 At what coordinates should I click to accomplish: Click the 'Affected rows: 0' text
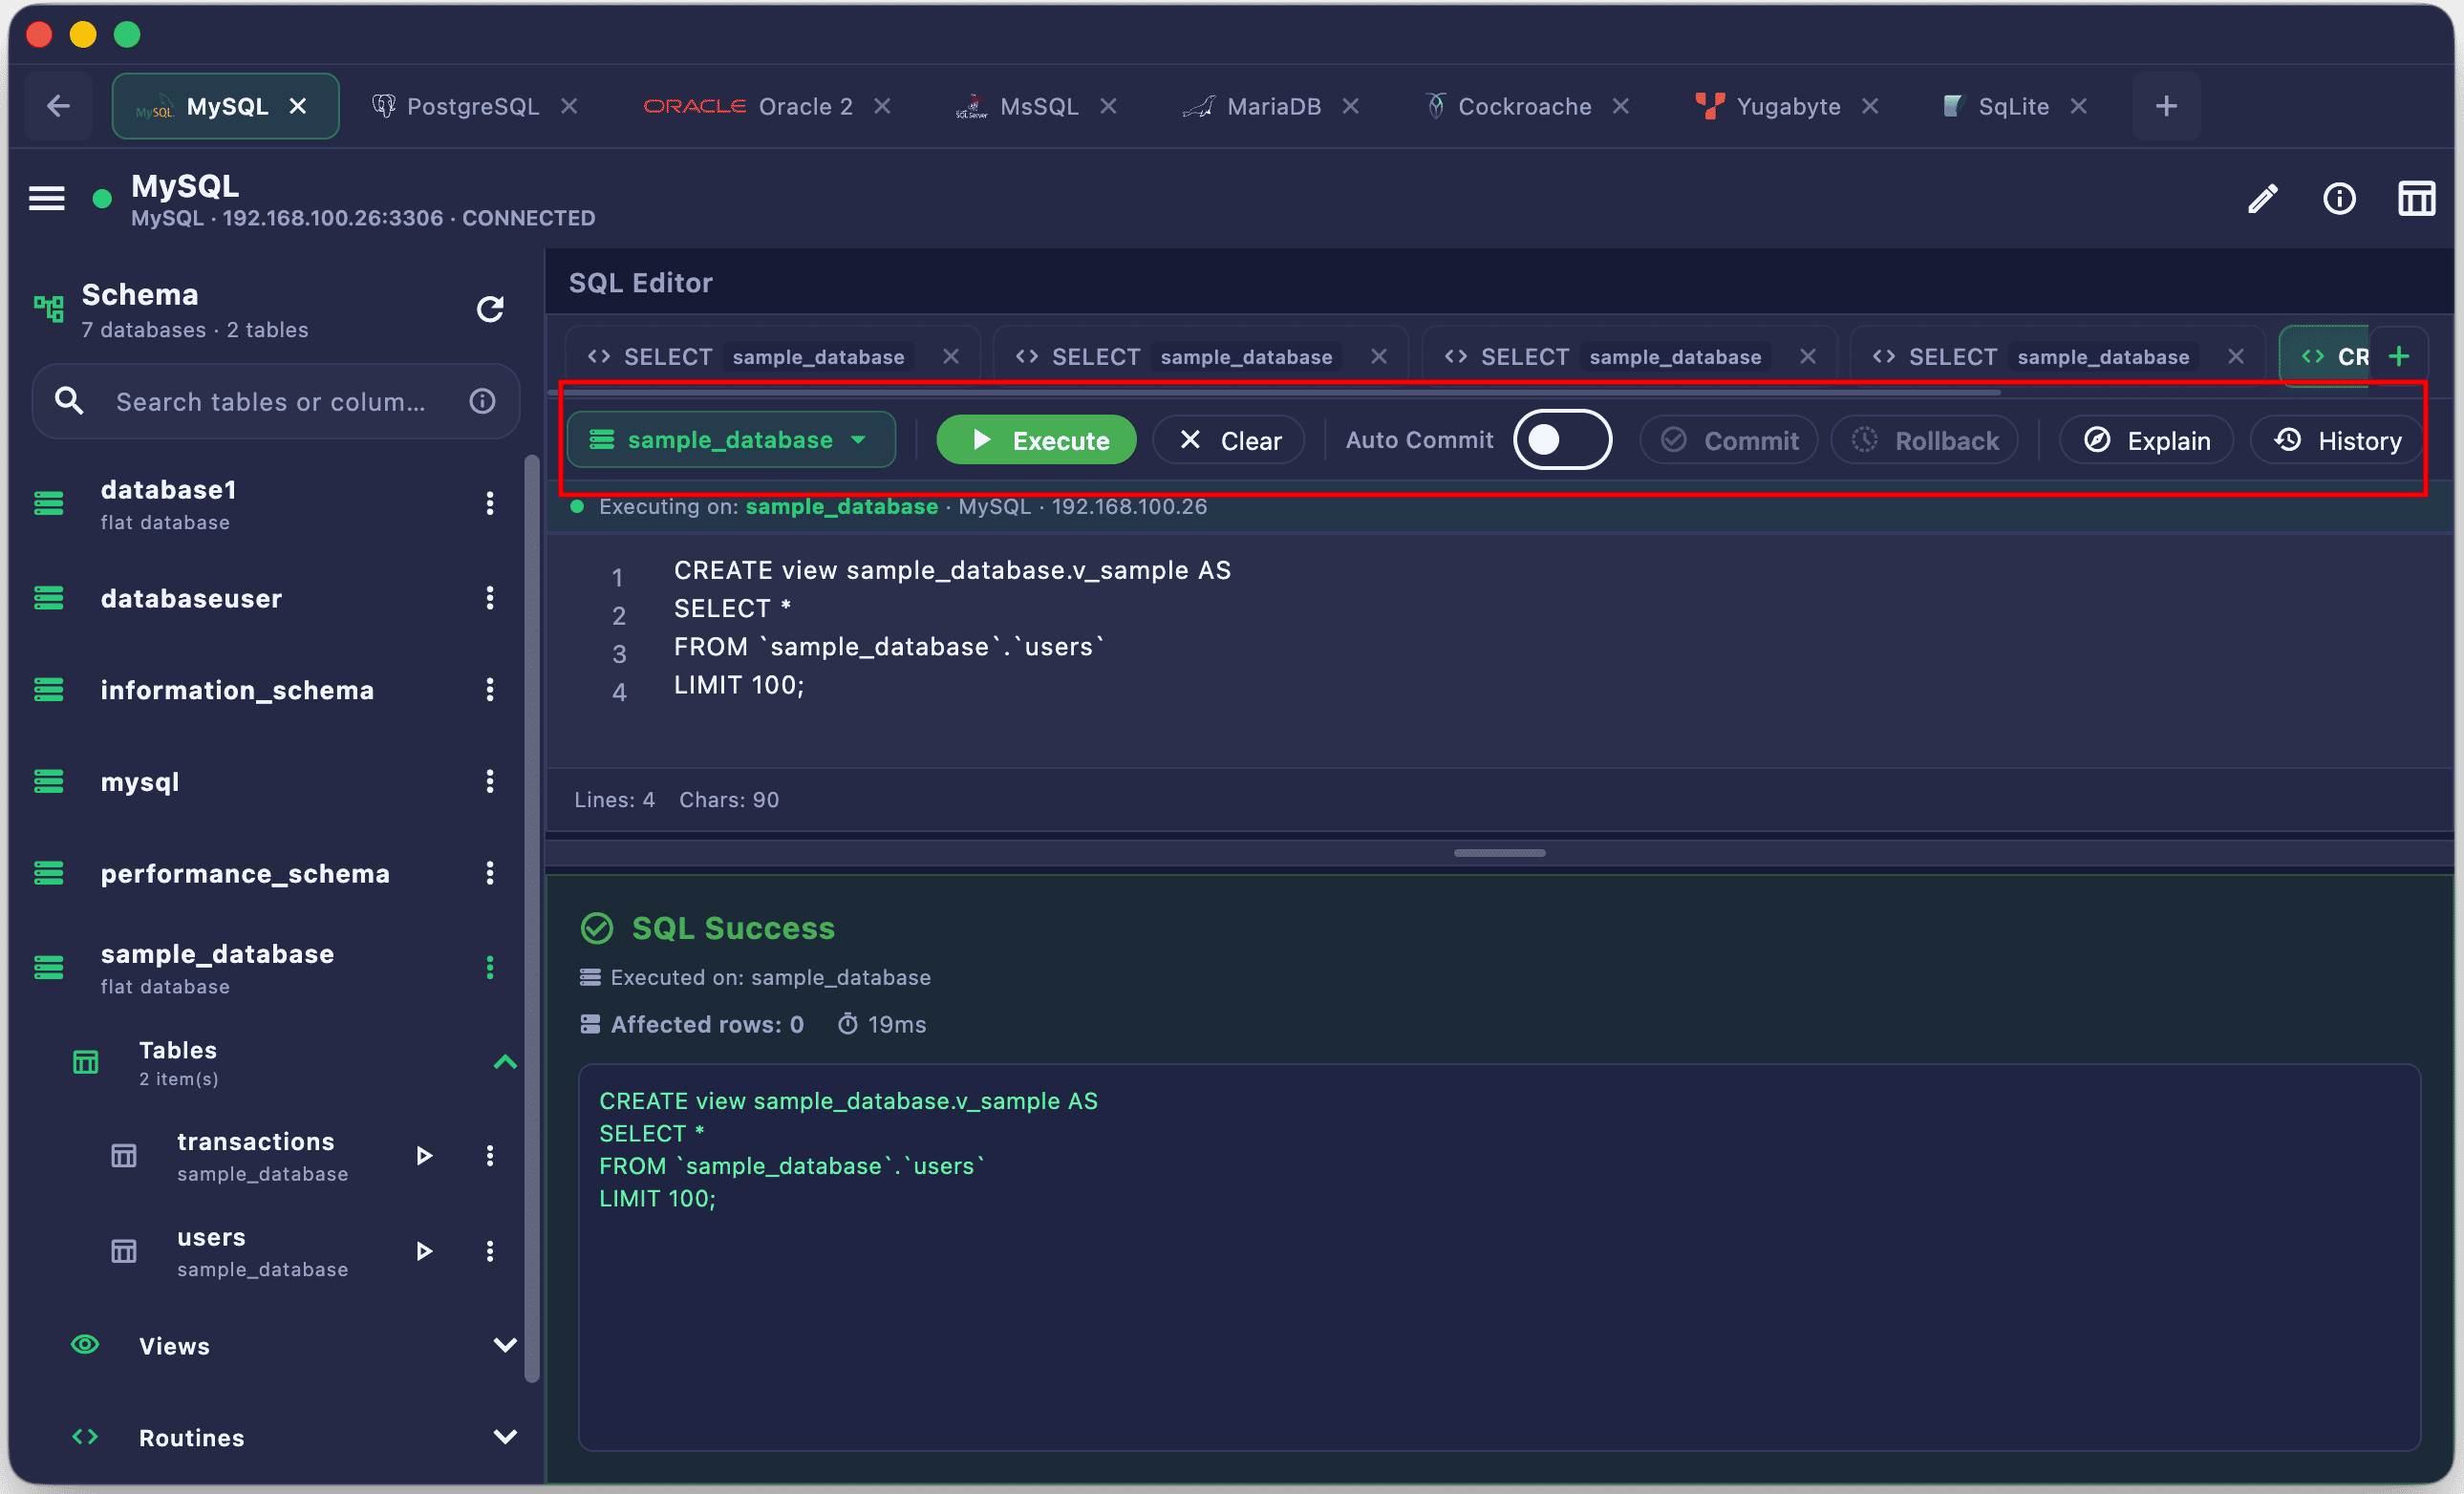click(707, 1025)
